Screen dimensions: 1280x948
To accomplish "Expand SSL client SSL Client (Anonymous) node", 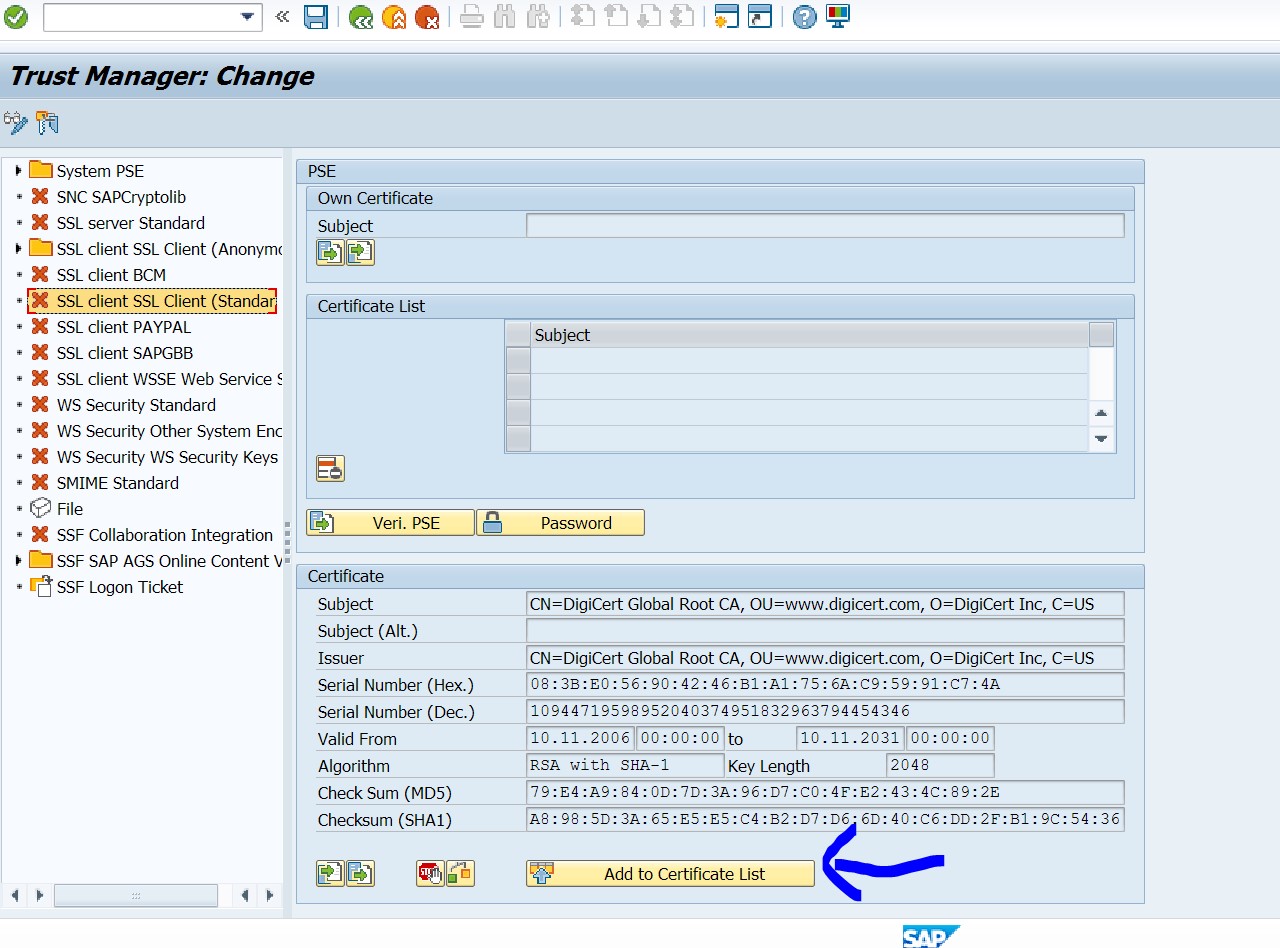I will [18, 249].
